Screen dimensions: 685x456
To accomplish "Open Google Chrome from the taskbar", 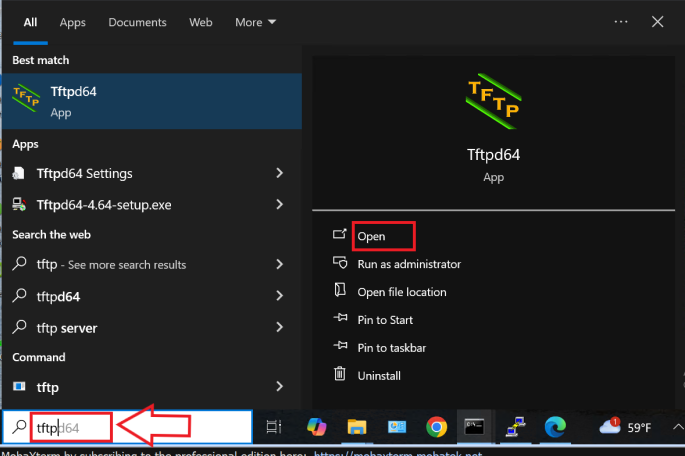I will (x=436, y=427).
